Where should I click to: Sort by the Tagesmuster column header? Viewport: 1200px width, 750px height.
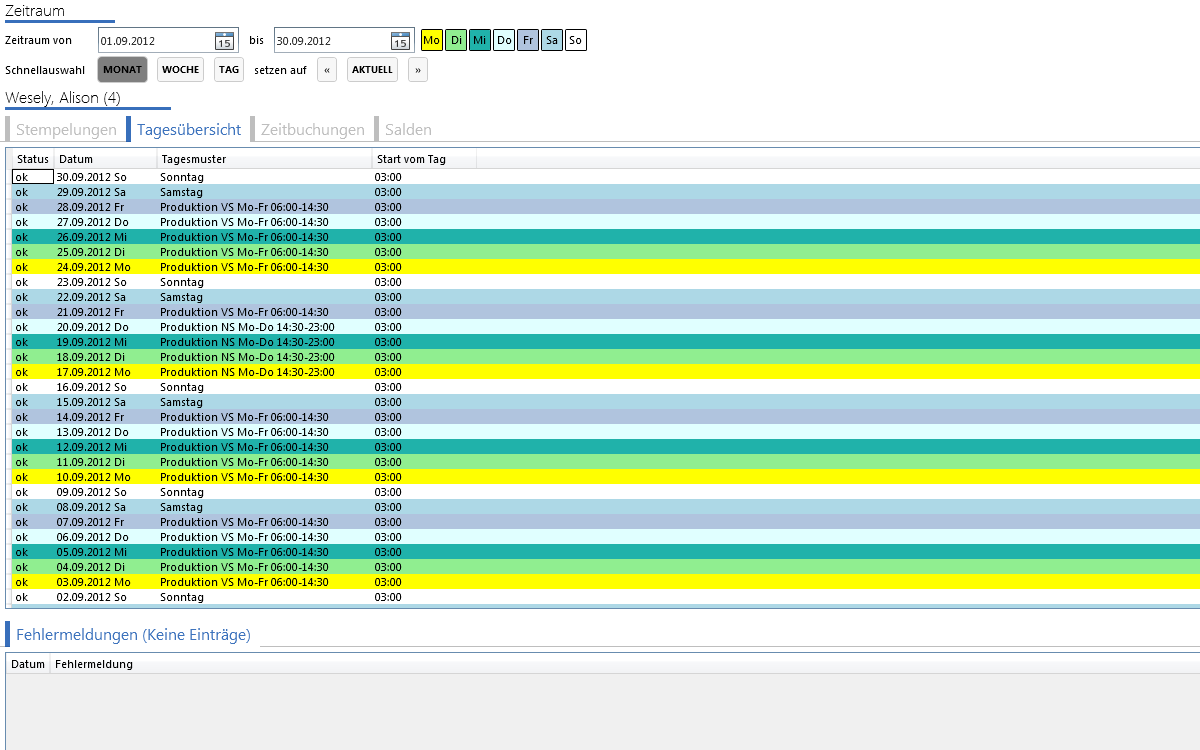[x=264, y=159]
